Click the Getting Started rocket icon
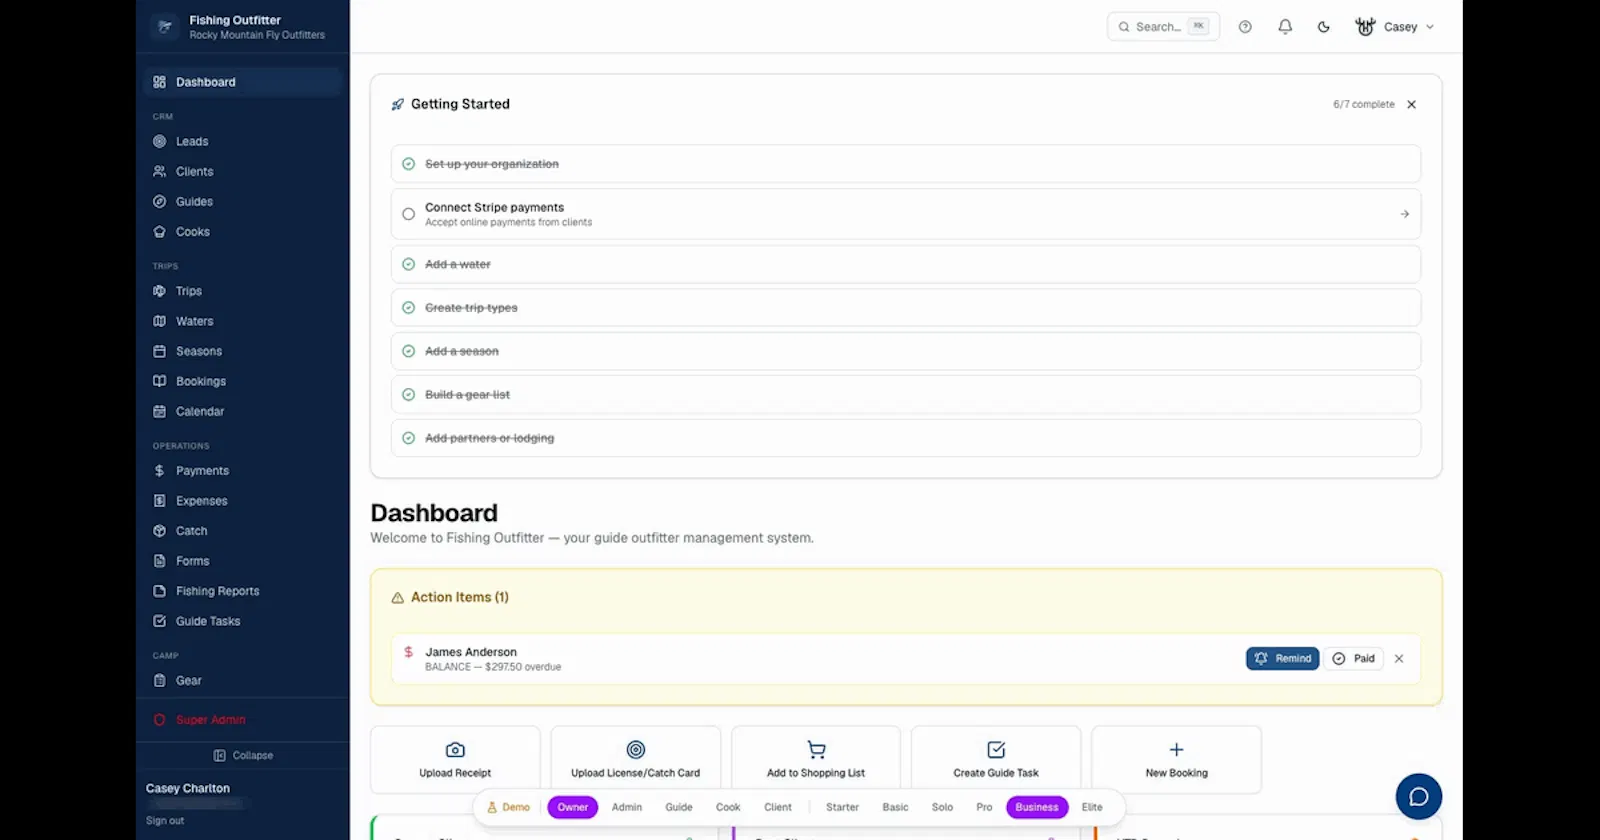The height and width of the screenshot is (840, 1600). pyautogui.click(x=397, y=104)
